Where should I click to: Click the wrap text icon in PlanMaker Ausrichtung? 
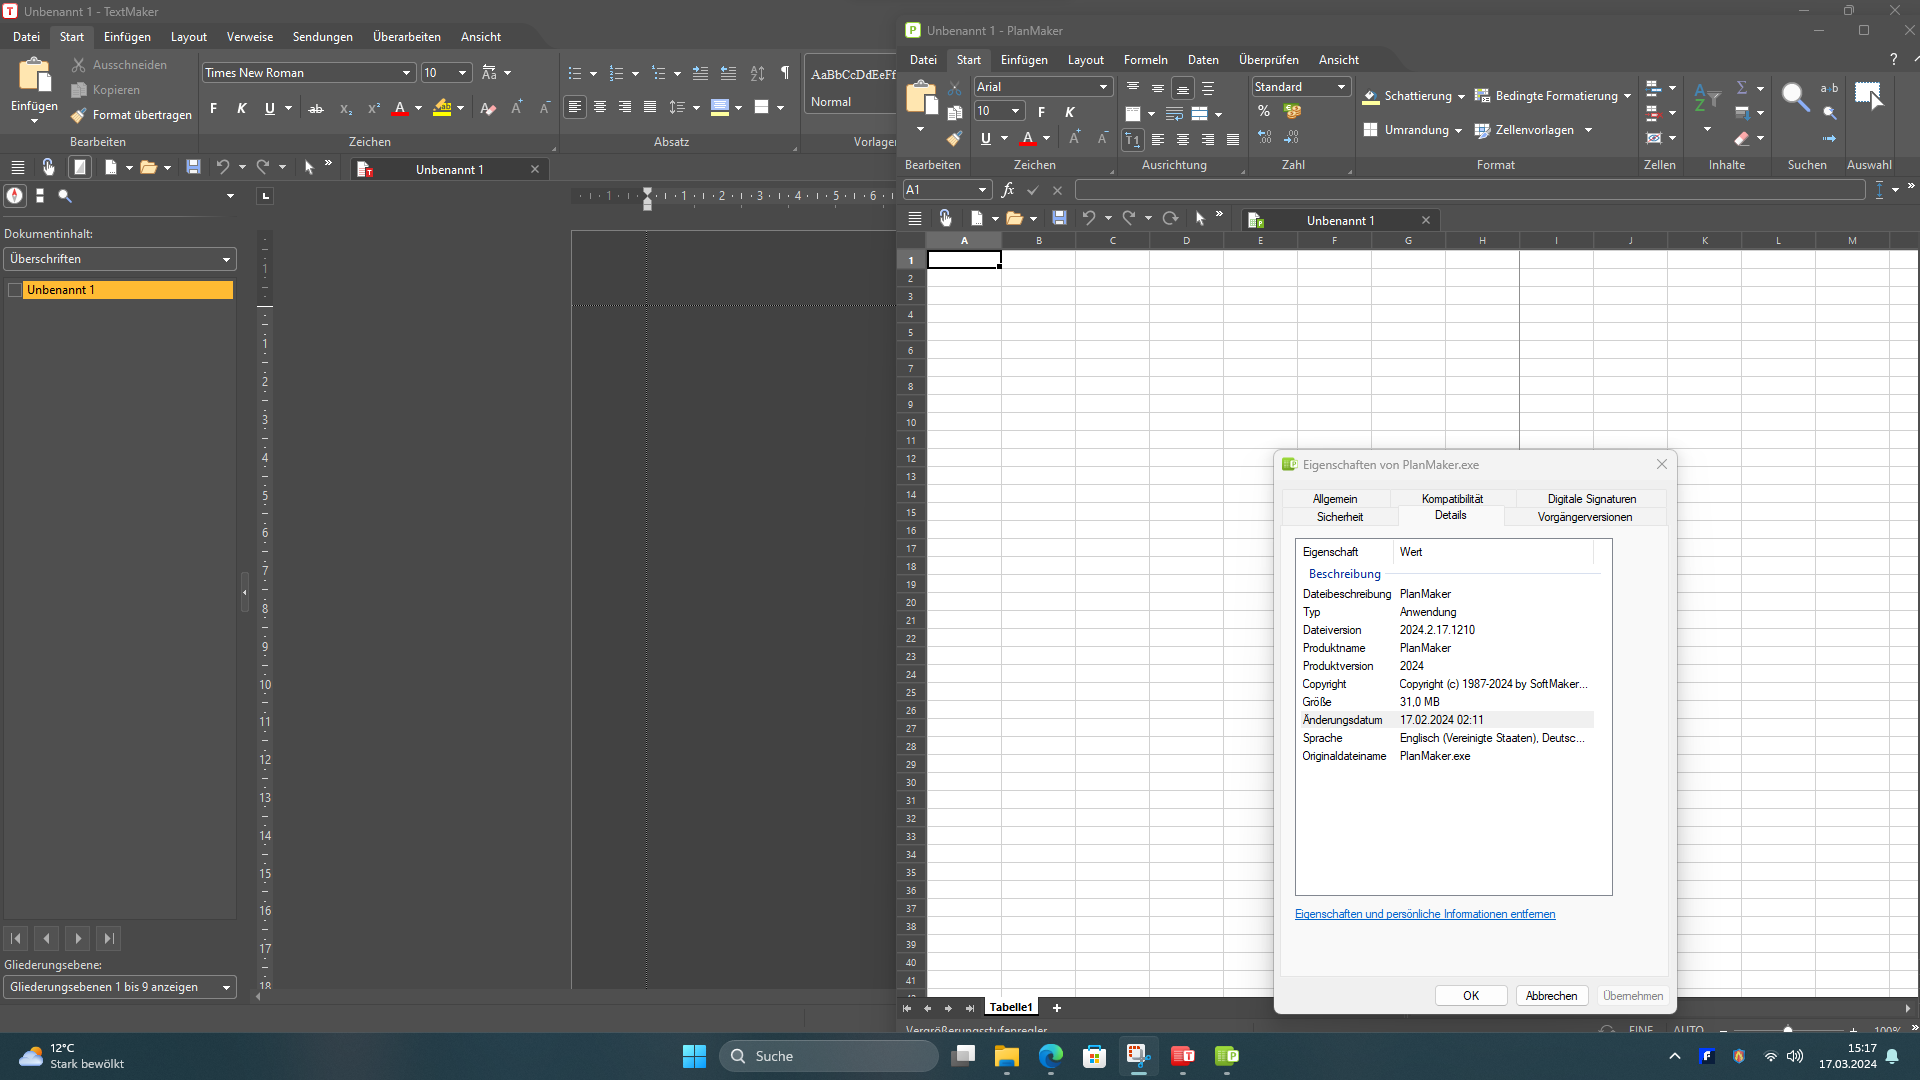click(1174, 114)
